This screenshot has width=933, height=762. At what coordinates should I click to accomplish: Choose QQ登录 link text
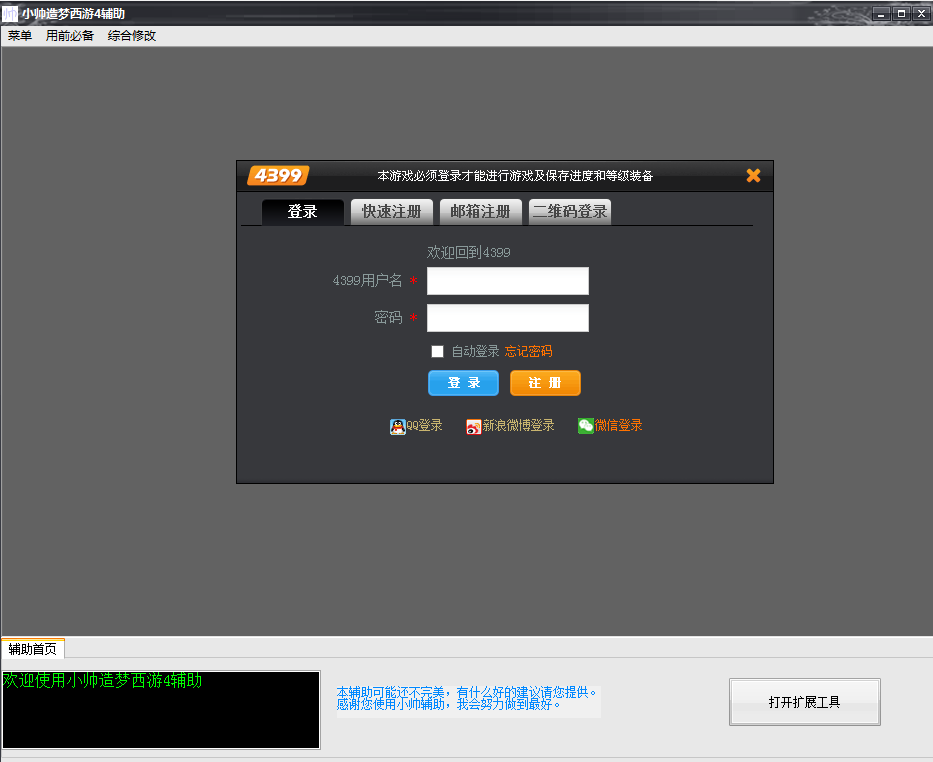point(424,425)
